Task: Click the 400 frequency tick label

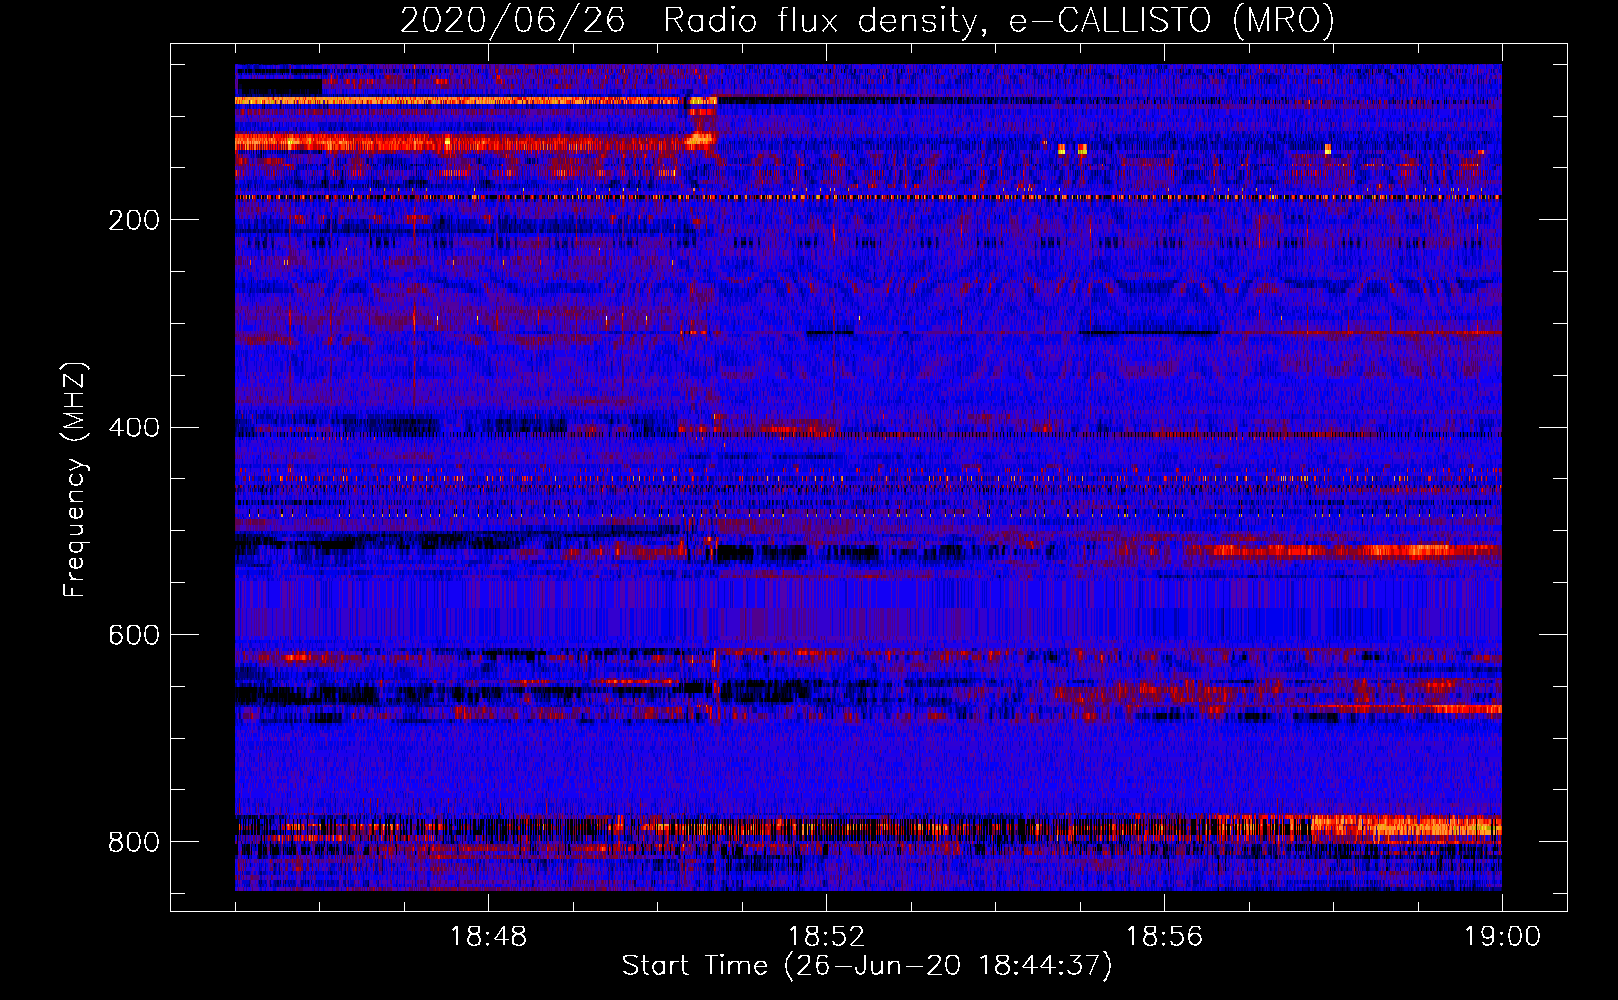Action: [134, 428]
